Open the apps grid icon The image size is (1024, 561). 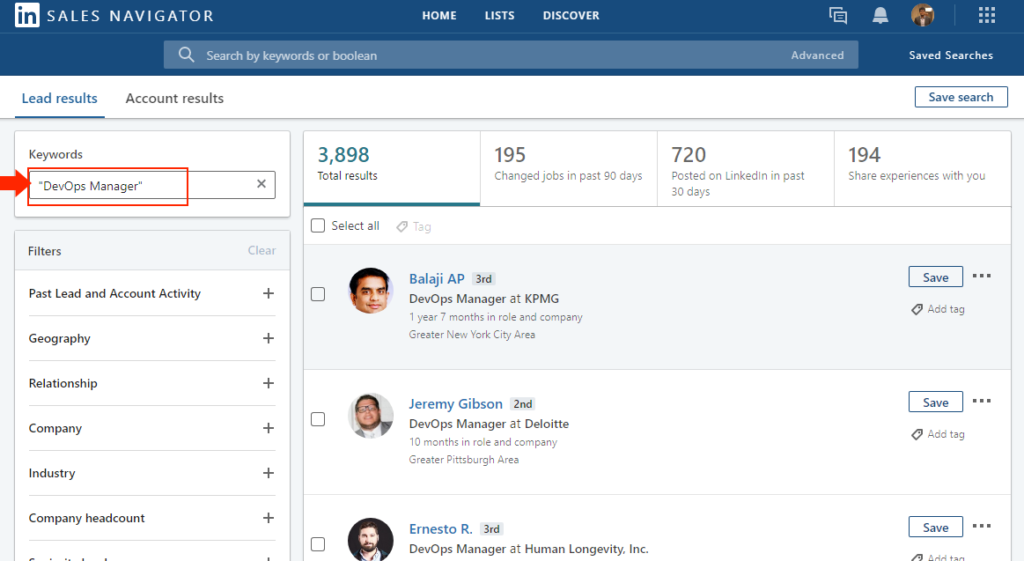tap(987, 15)
